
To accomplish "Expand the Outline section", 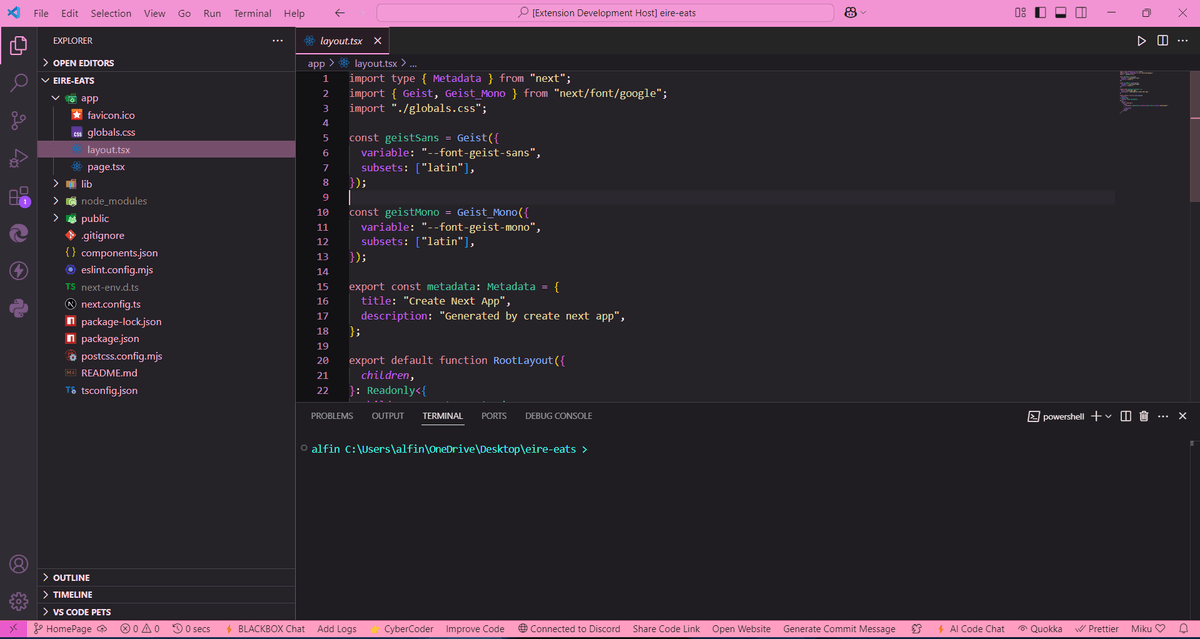I will [166, 578].
